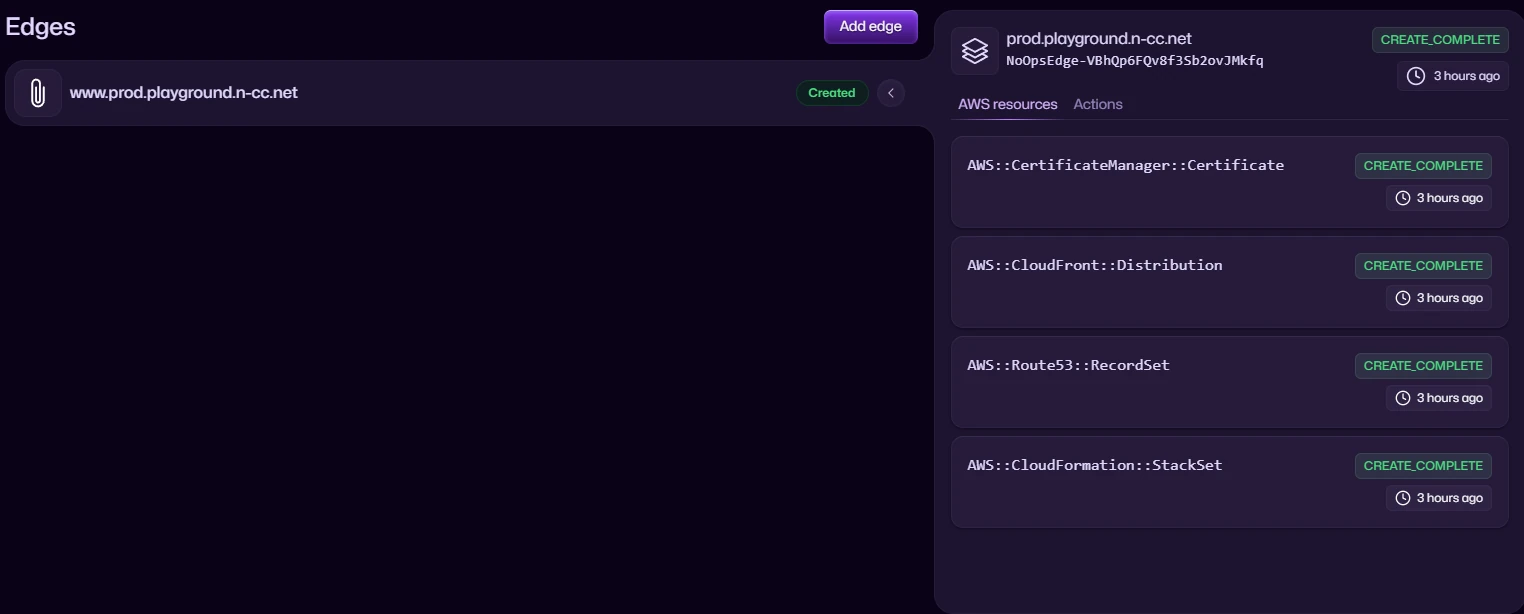This screenshot has height=614, width=1524.
Task: Click clock icon under Route53 RecordSet status
Action: [1403, 398]
